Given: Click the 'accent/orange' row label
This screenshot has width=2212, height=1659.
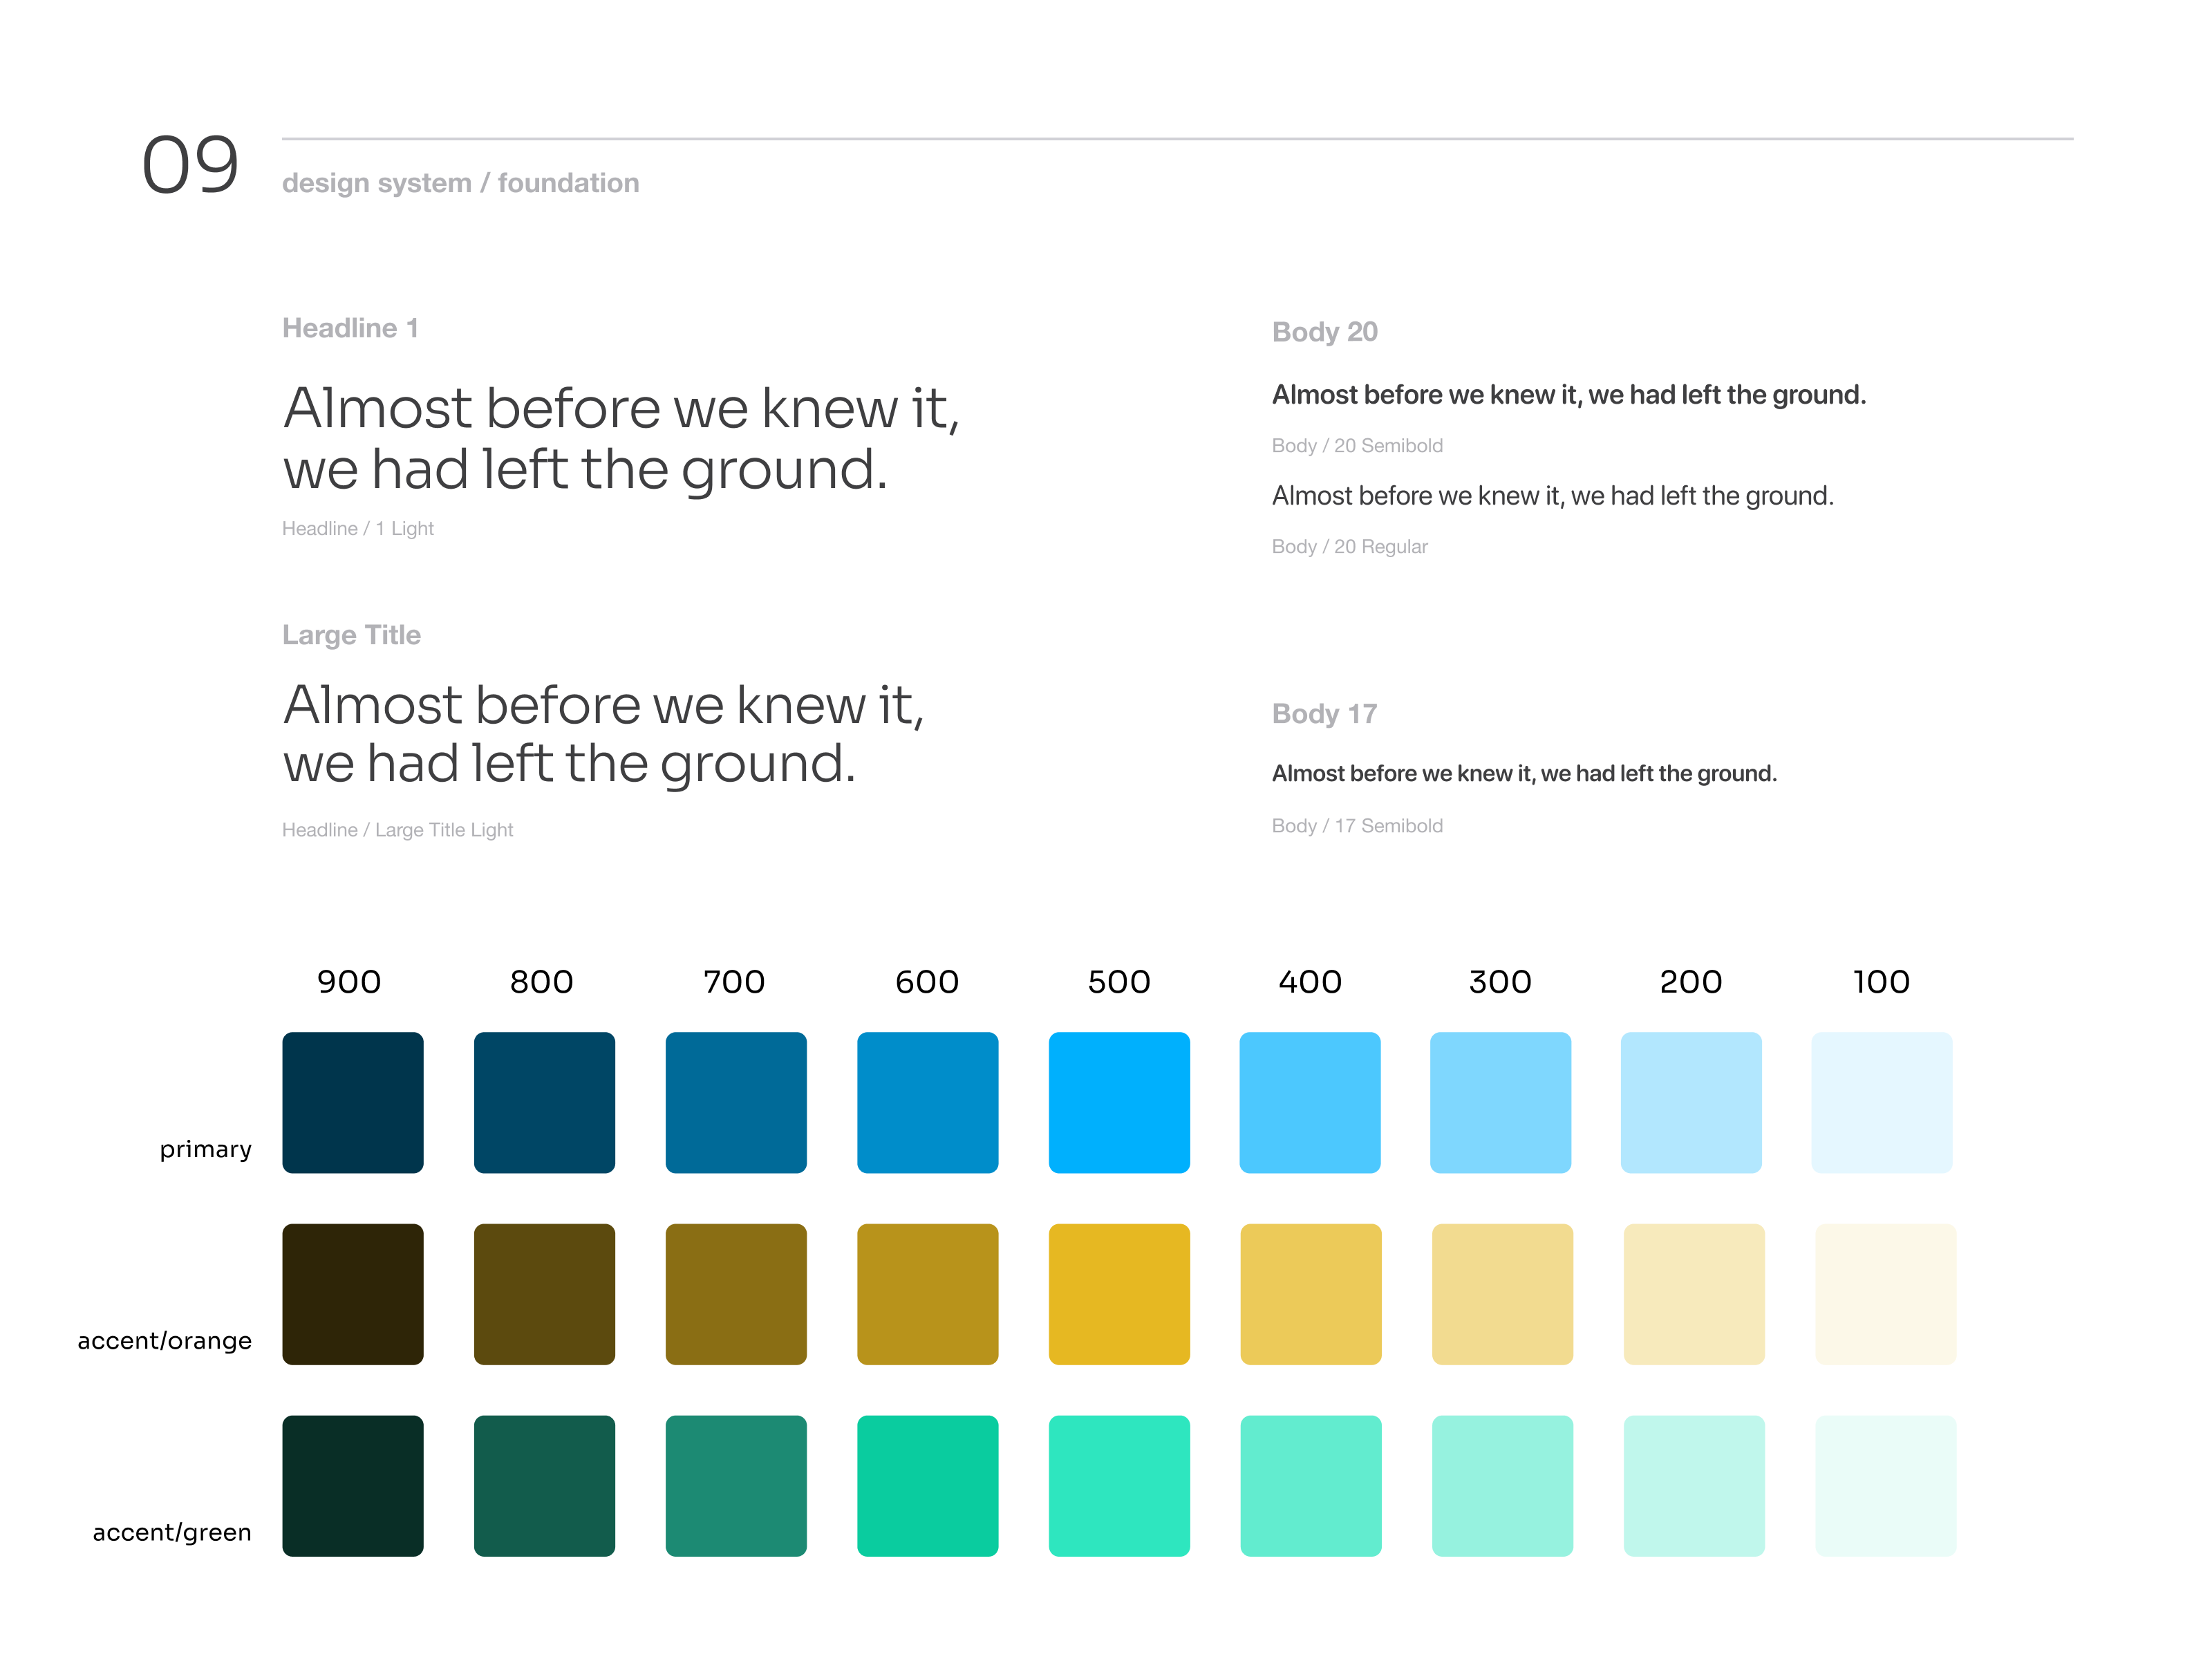Looking at the screenshot, I should pyautogui.click(x=165, y=1341).
